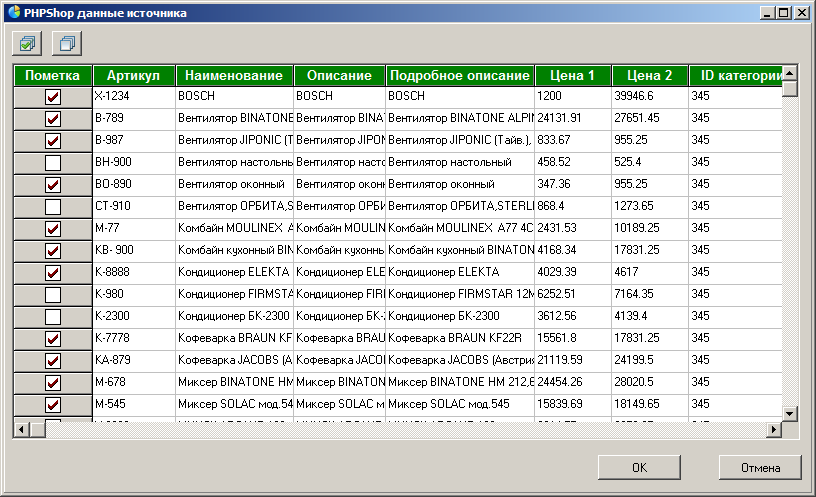
Task: Toggle the checkbox for row M-77
Action: click(x=53, y=228)
